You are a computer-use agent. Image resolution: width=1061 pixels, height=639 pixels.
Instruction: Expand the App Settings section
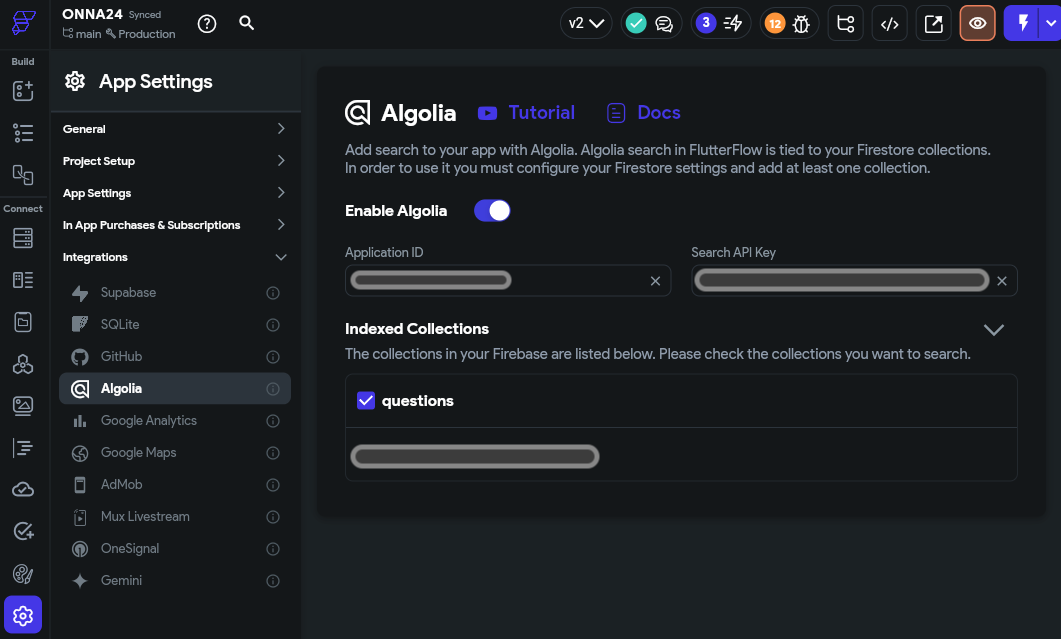175,193
